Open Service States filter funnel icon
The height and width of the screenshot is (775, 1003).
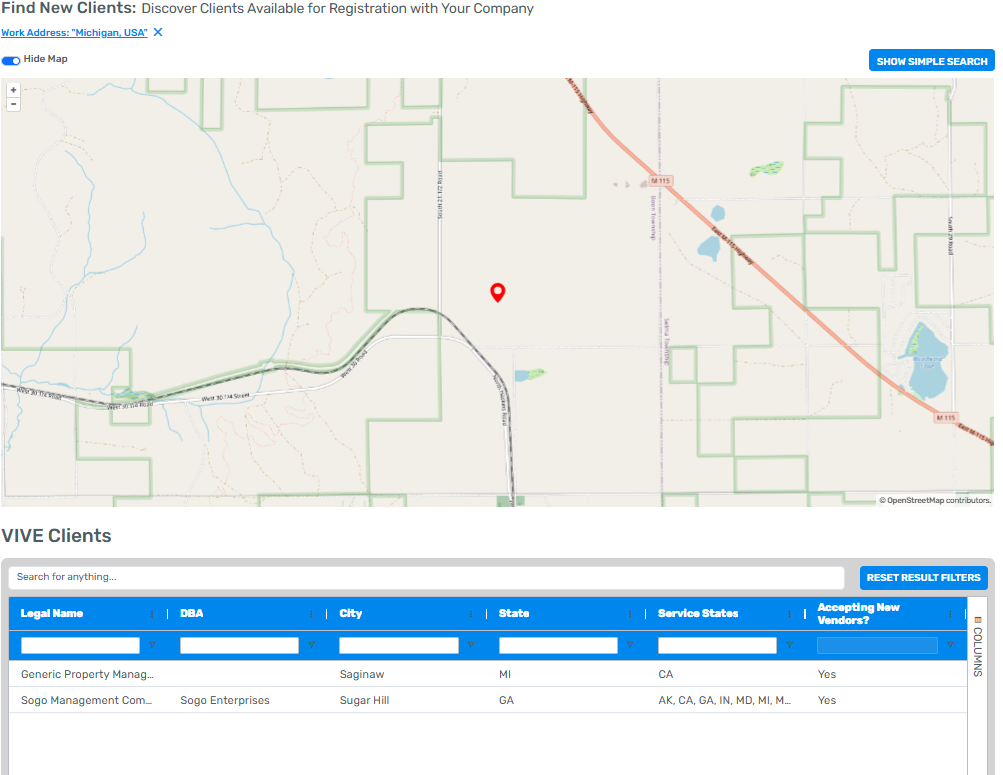790,645
